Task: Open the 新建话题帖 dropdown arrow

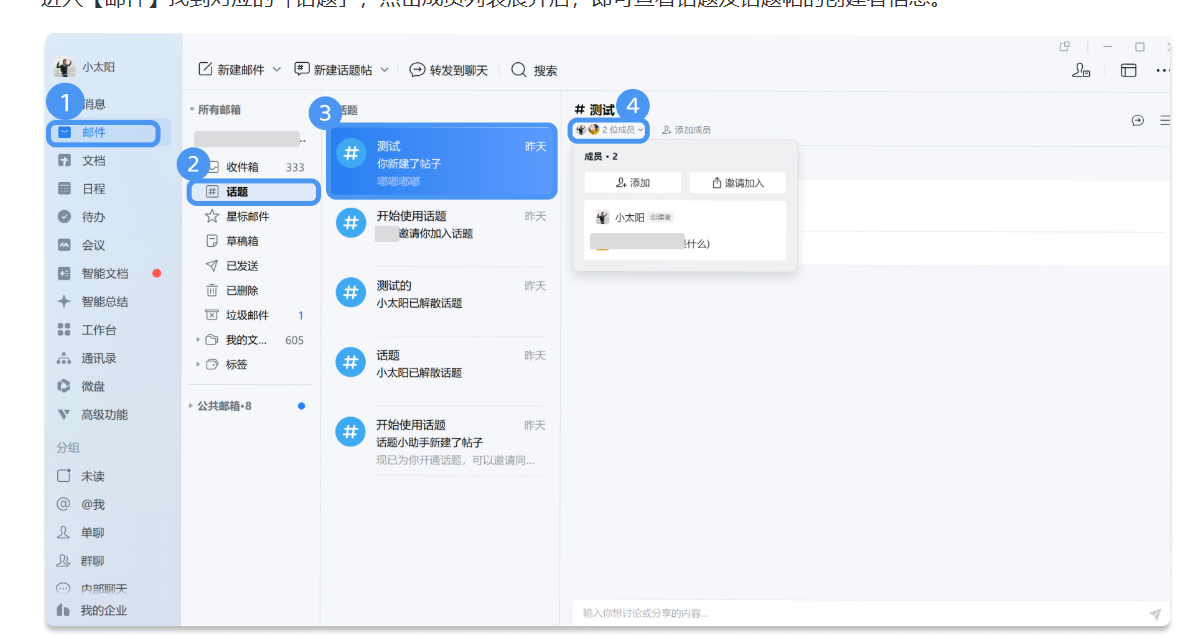Action: coord(385,69)
